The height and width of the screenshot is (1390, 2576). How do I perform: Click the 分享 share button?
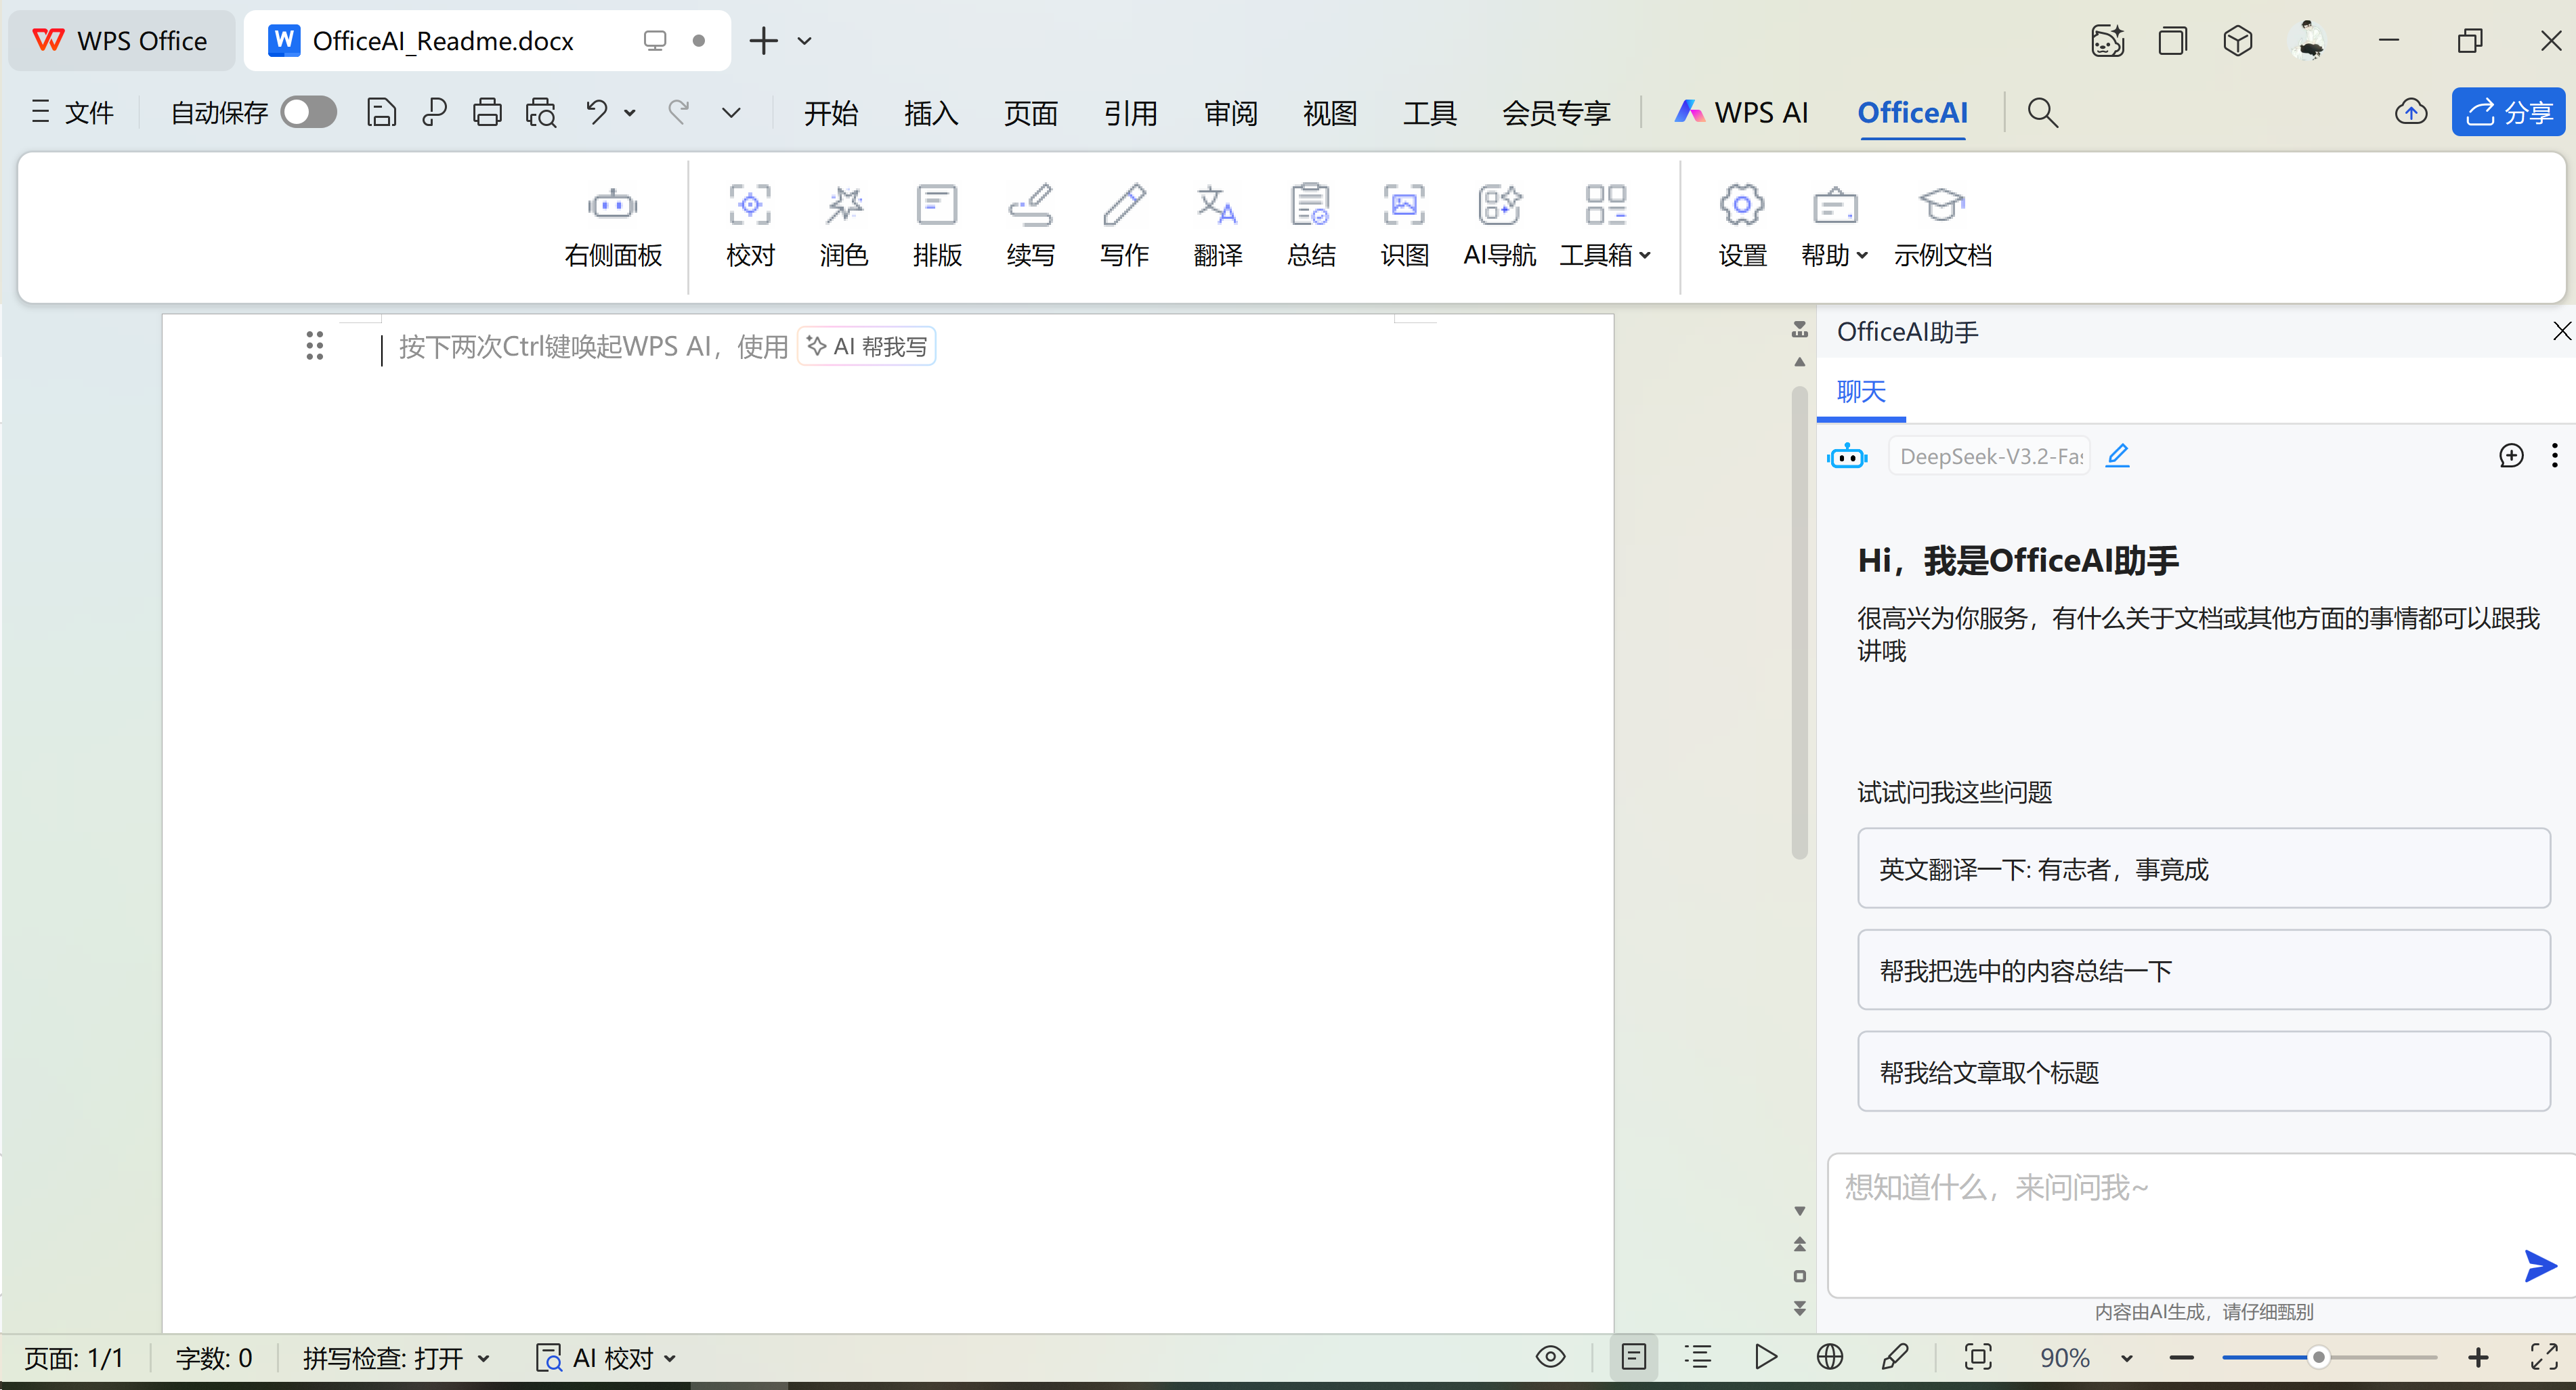[x=2508, y=112]
